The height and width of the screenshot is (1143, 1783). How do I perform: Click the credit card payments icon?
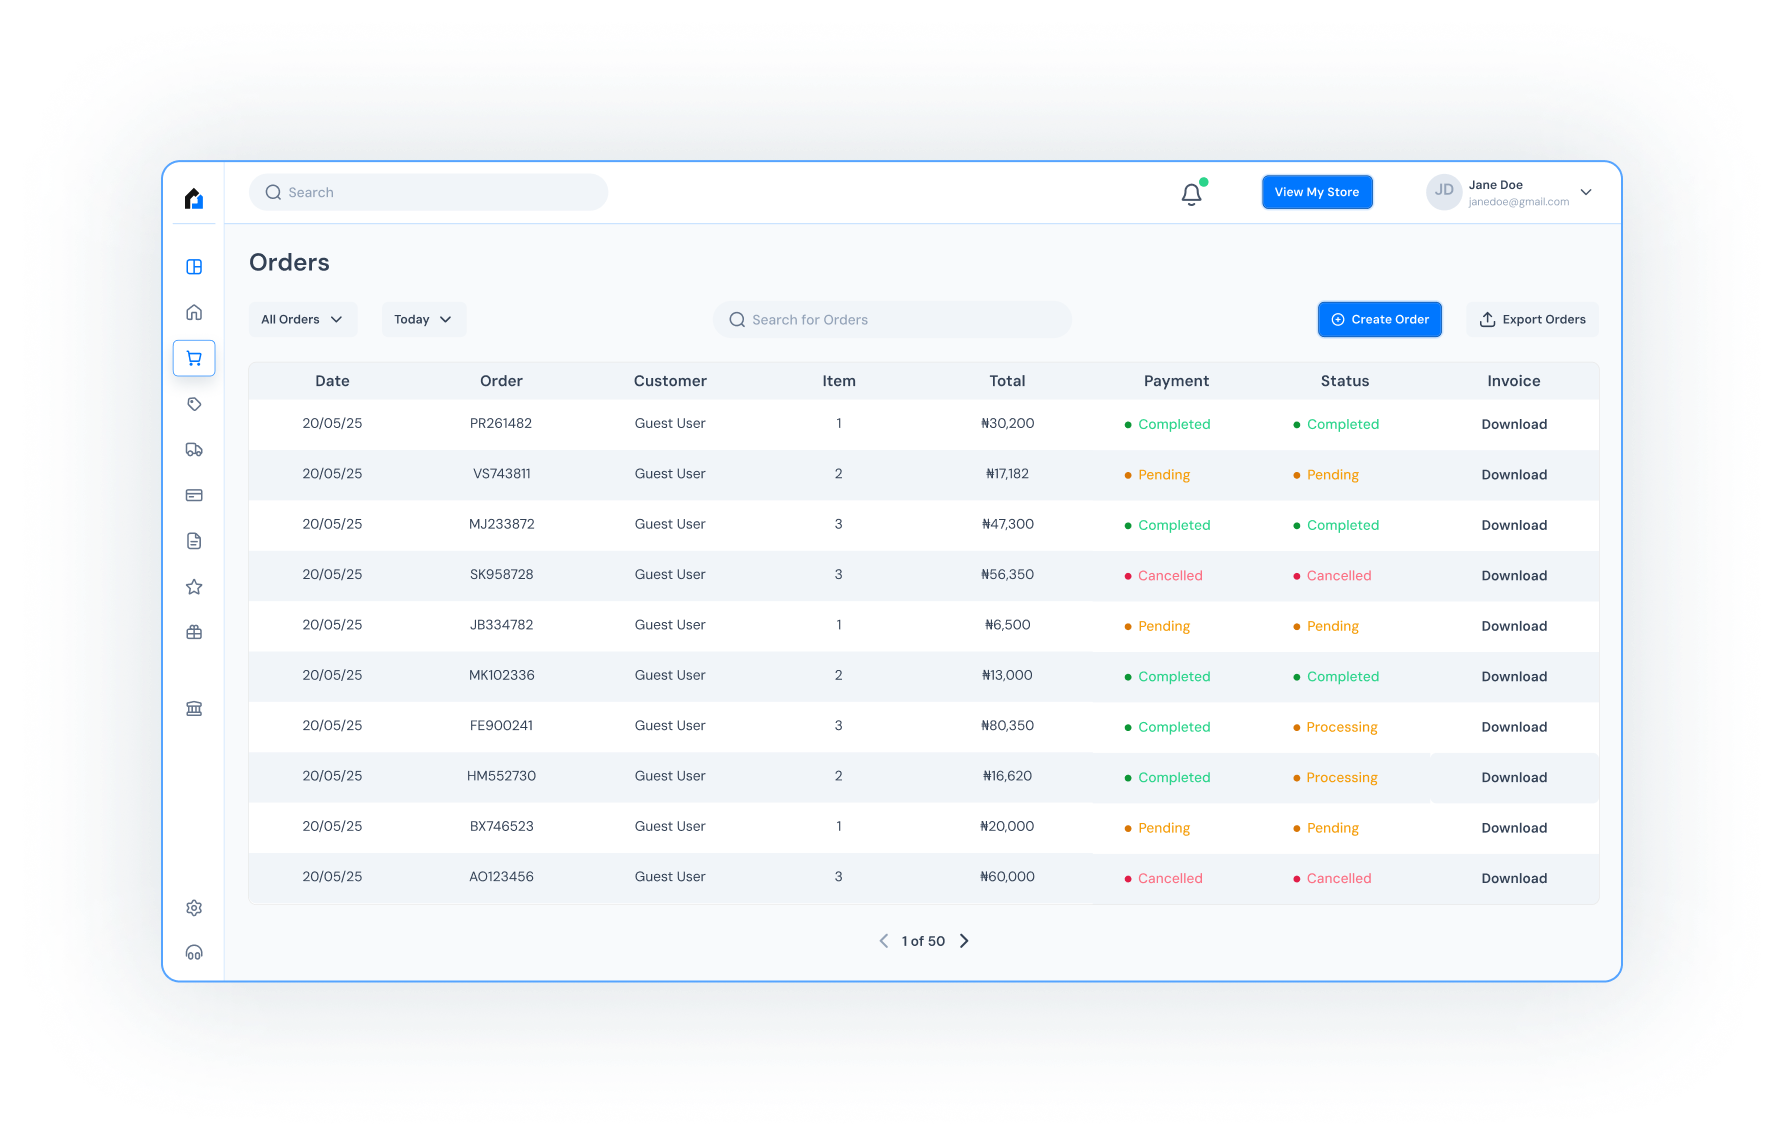194,495
